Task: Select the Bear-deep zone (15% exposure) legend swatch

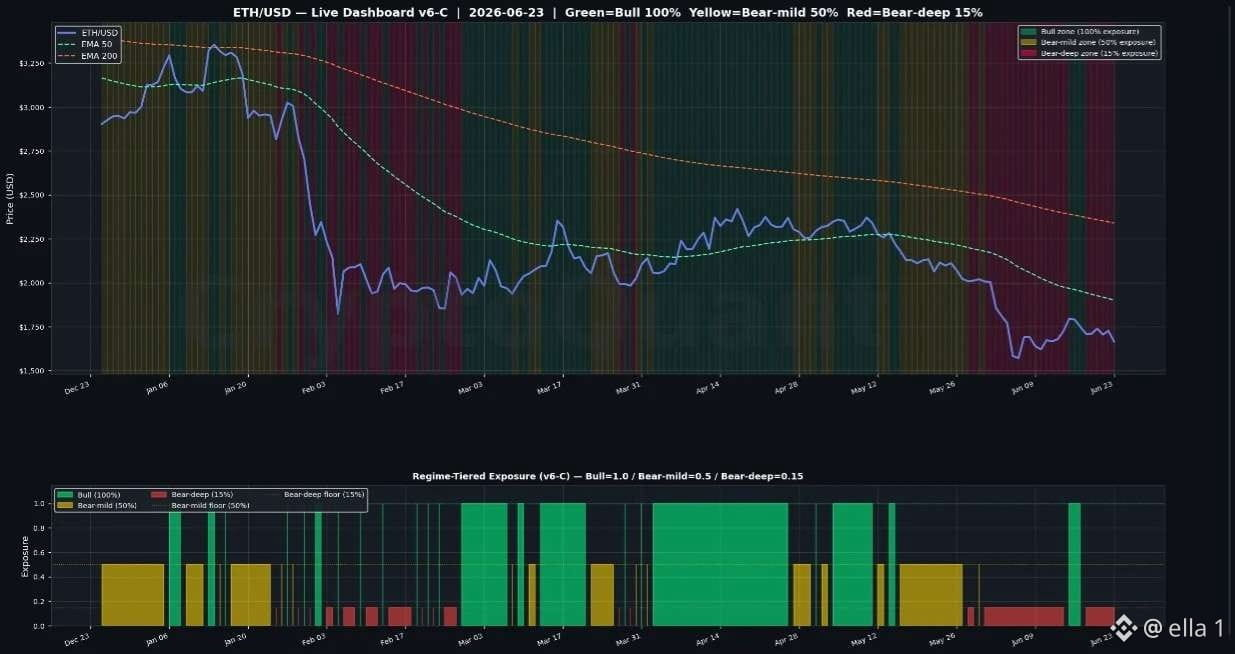Action: [x=1028, y=54]
